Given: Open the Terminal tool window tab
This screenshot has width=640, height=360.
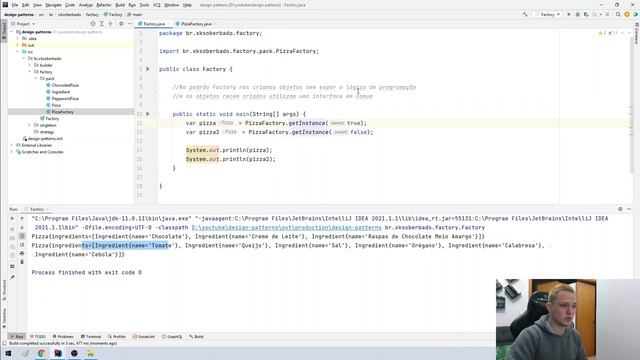Looking at the screenshot, I should [91, 337].
